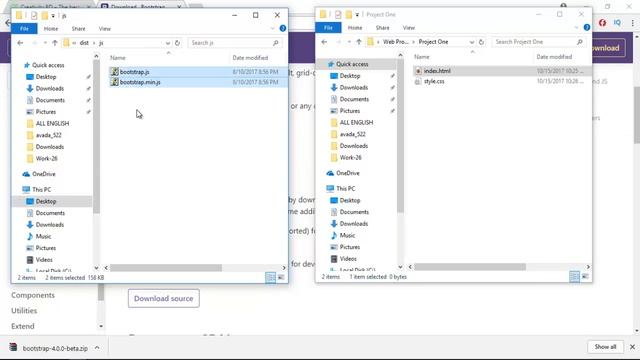The width and height of the screenshot is (640, 360).
Task: Open Quick access in Project One sidebar
Action: [352, 64]
